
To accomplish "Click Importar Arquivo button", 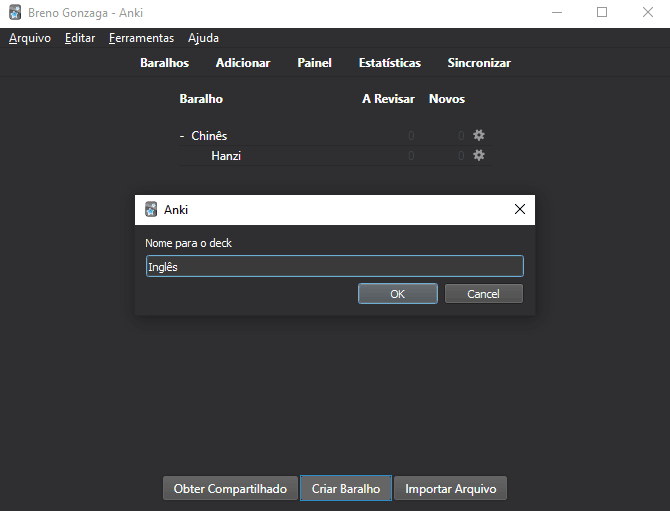I will tap(450, 488).
